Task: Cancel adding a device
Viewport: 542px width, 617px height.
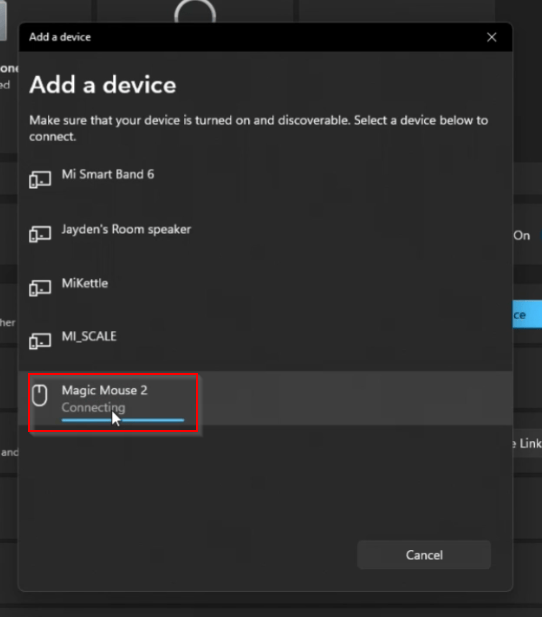Action: (x=424, y=555)
